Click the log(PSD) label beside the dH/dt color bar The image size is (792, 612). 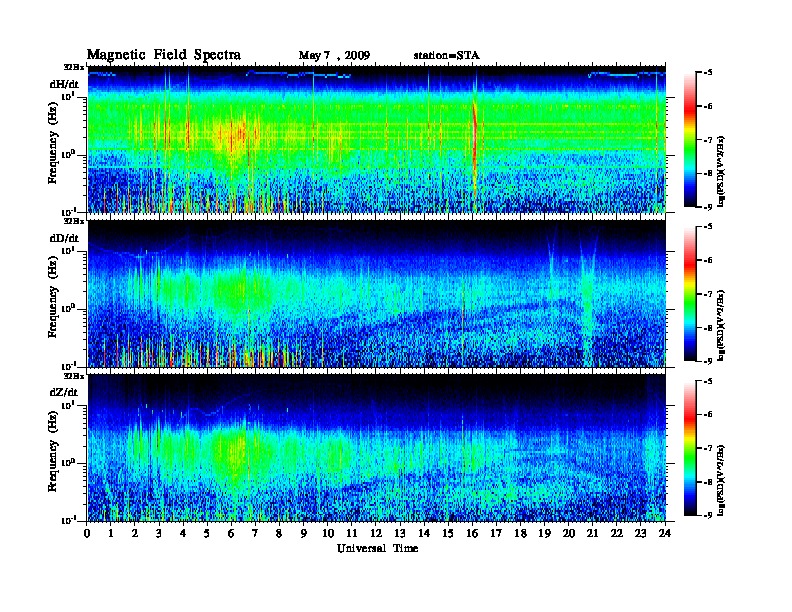pos(721,171)
